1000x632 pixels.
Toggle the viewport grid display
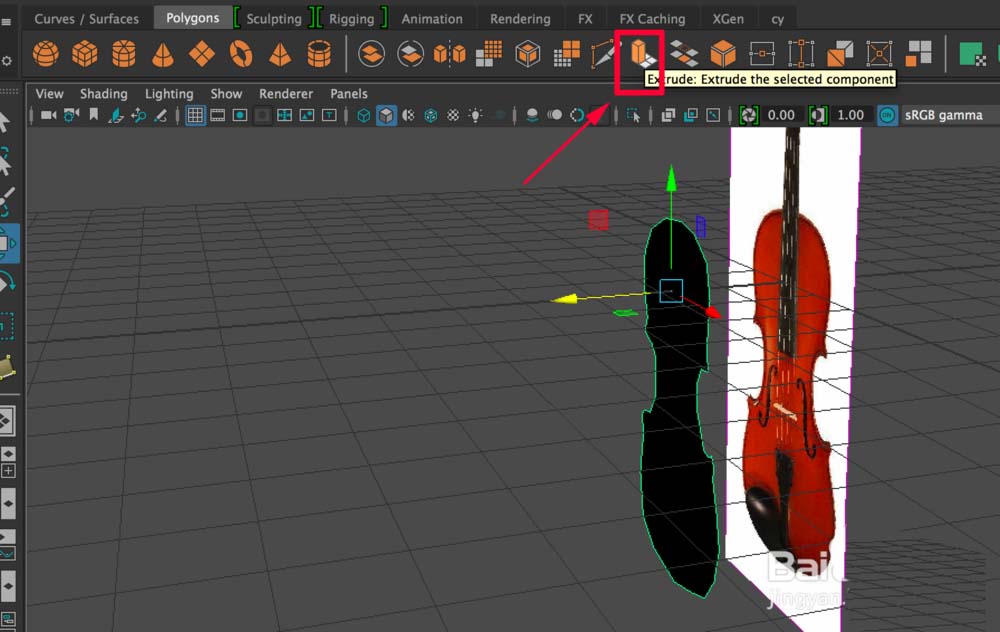[195, 115]
